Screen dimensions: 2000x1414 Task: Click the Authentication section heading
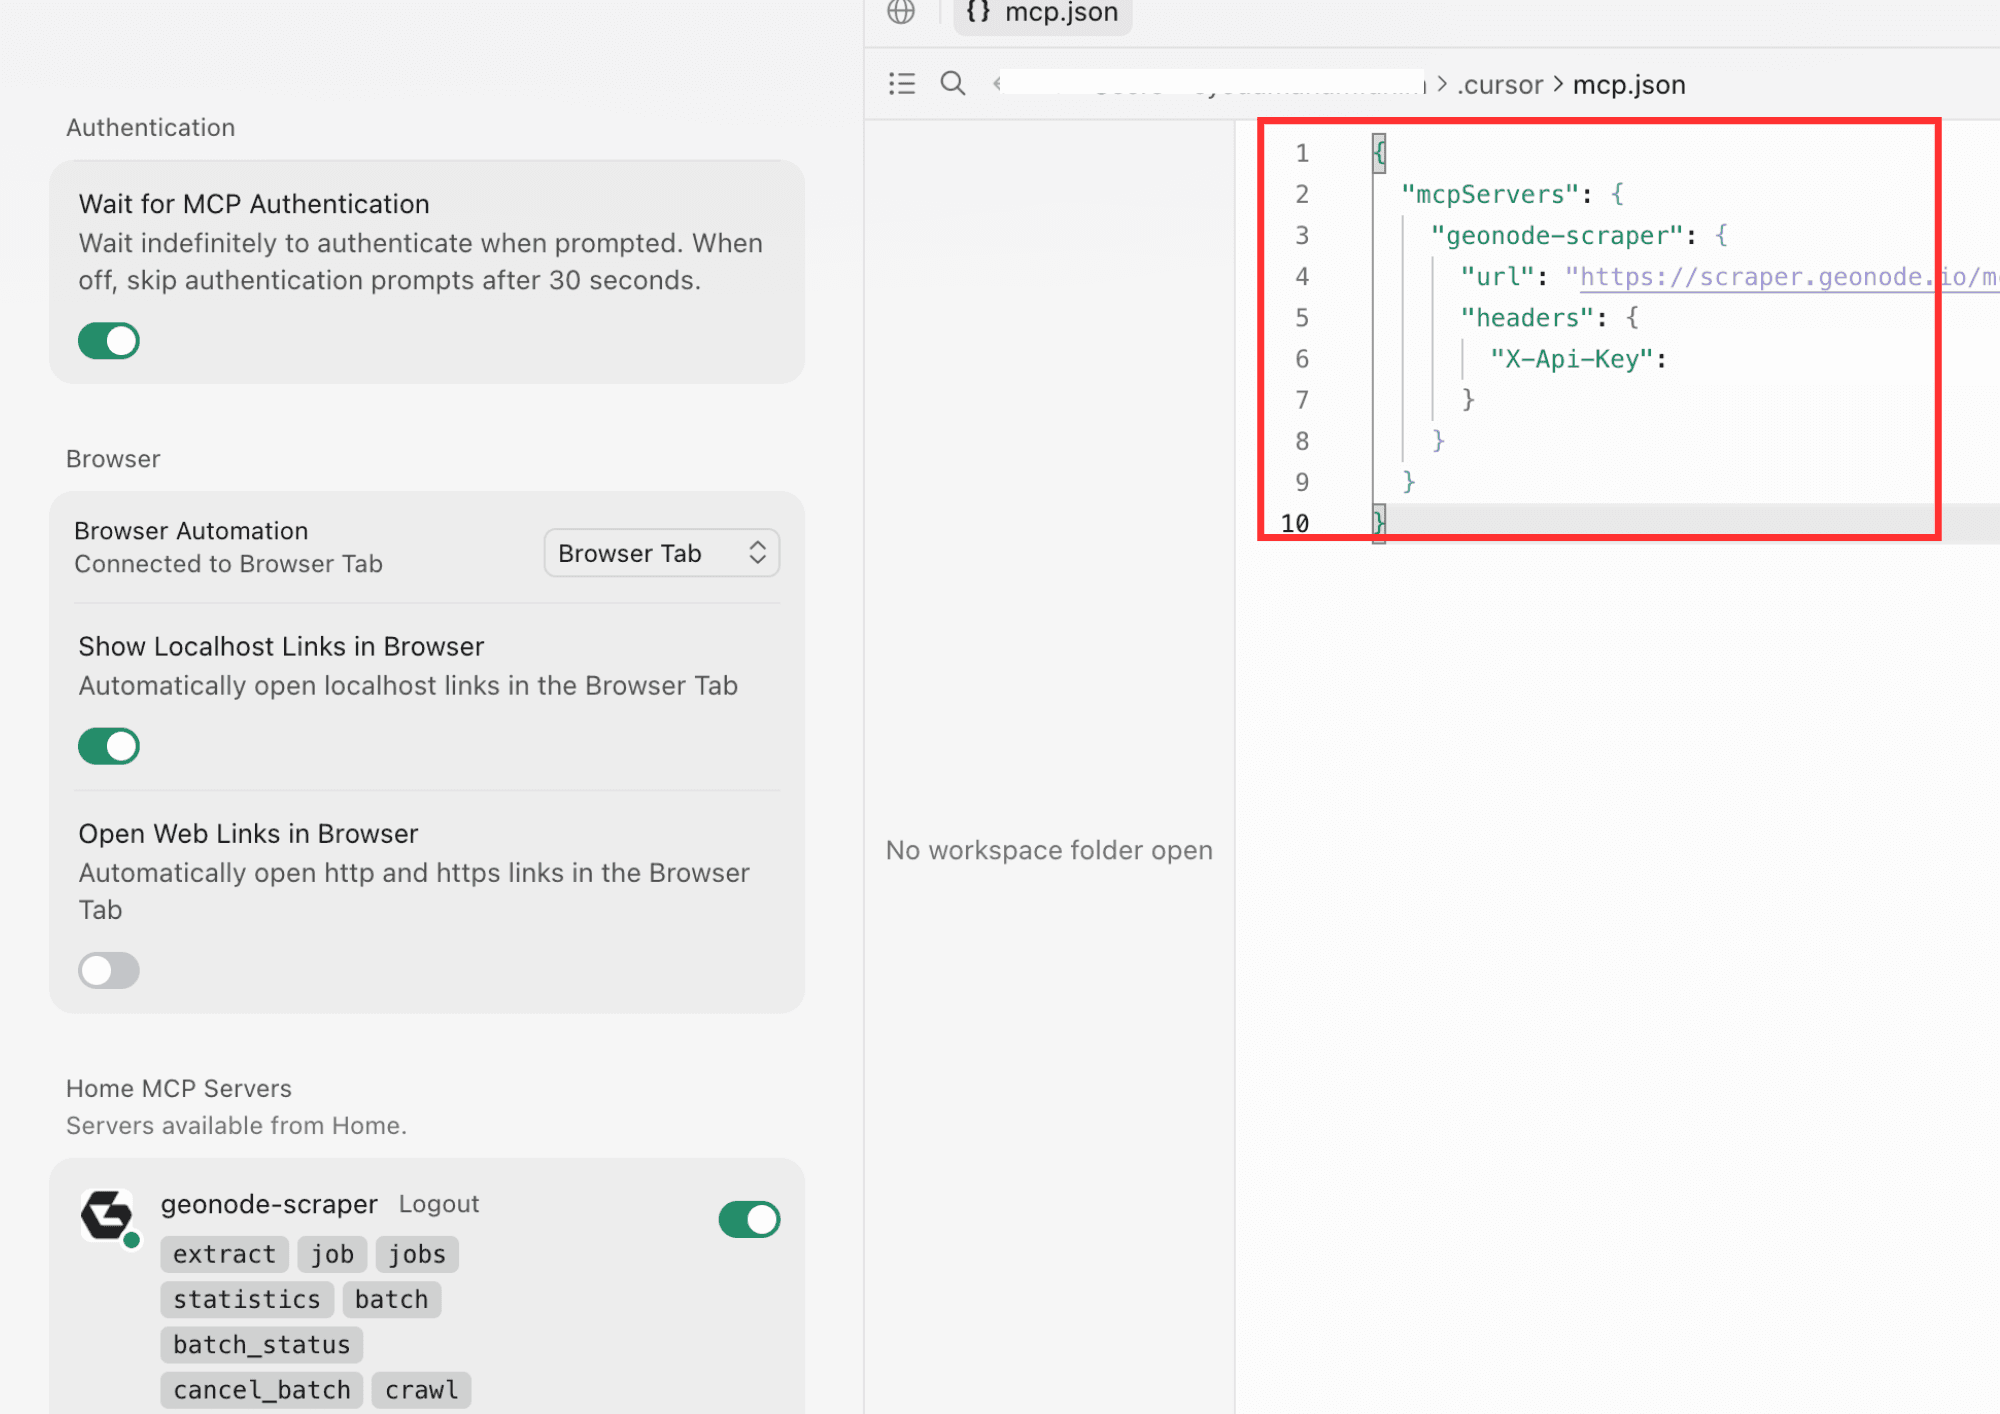point(151,127)
